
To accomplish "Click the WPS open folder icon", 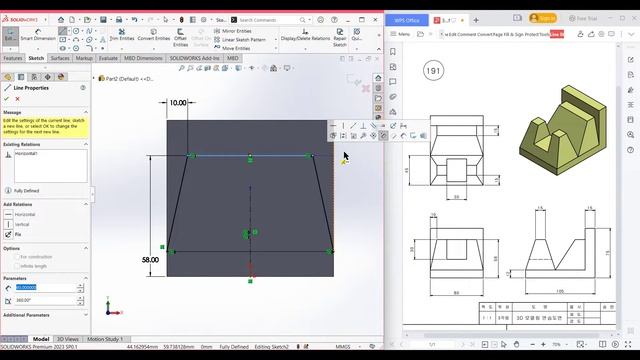I will pyautogui.click(x=420, y=34).
